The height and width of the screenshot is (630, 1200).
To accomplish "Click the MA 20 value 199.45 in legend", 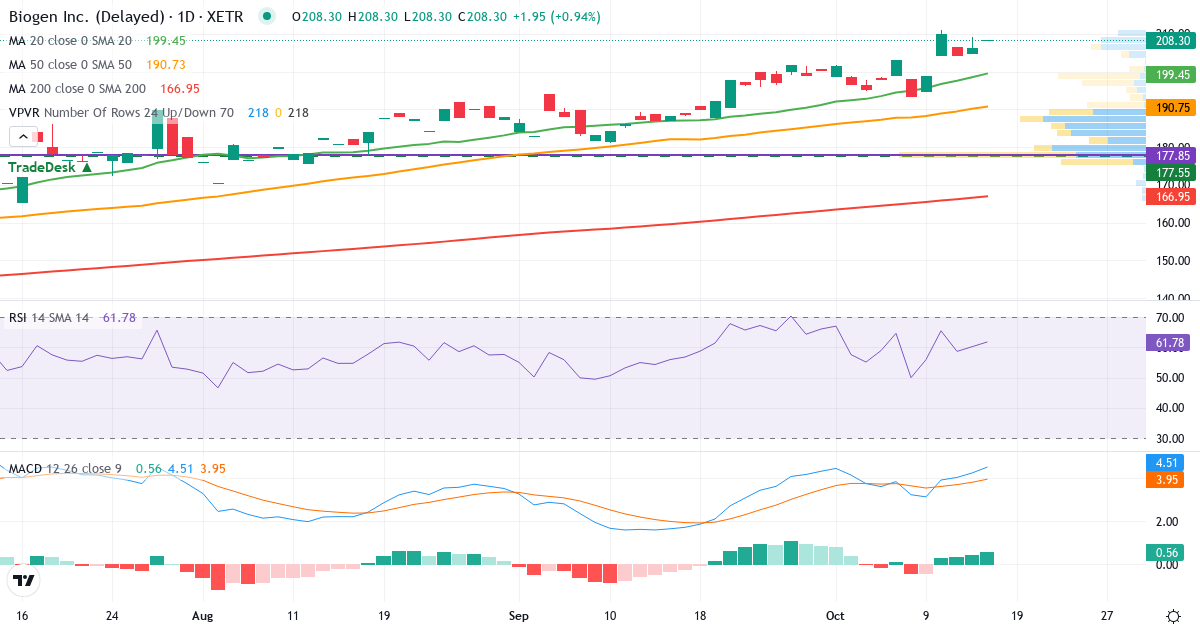I will click(x=165, y=40).
